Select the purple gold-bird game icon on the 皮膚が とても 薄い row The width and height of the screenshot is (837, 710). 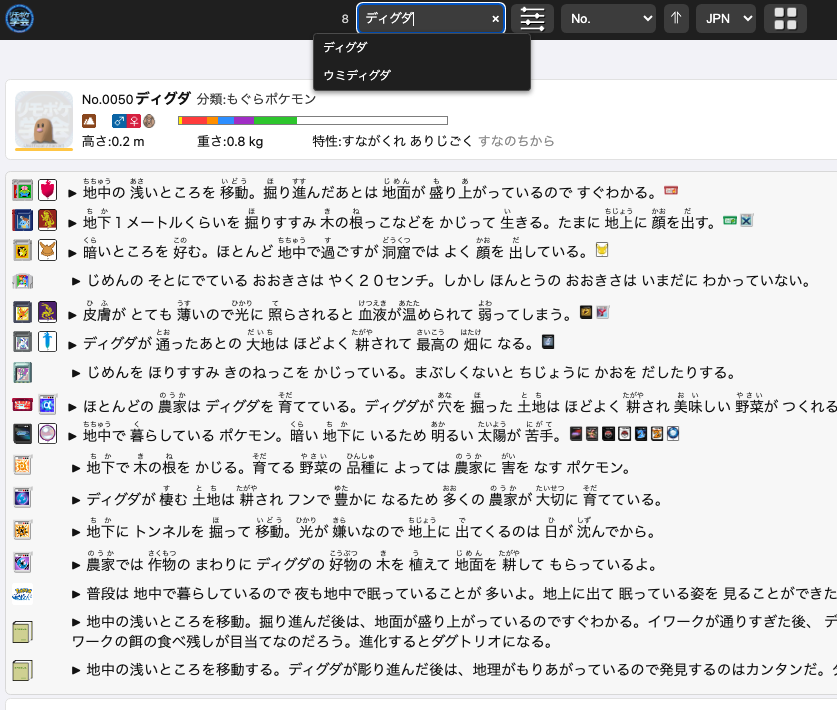point(48,312)
